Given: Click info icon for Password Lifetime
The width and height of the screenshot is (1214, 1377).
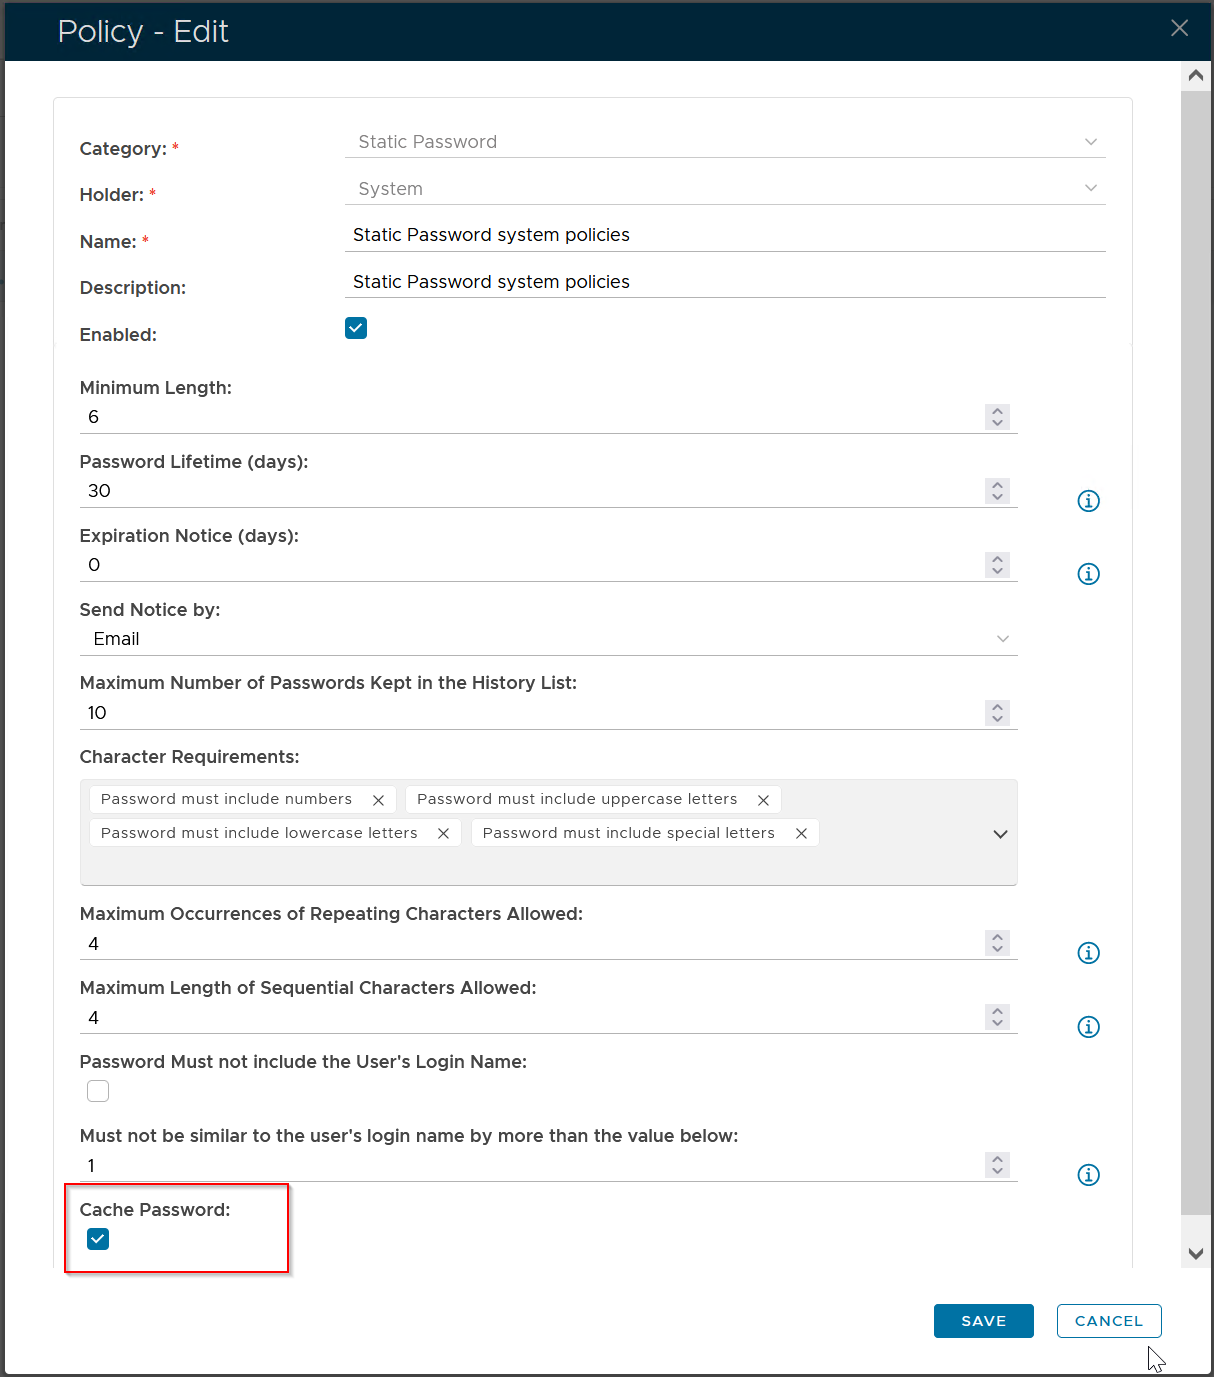Looking at the screenshot, I should coord(1088,501).
